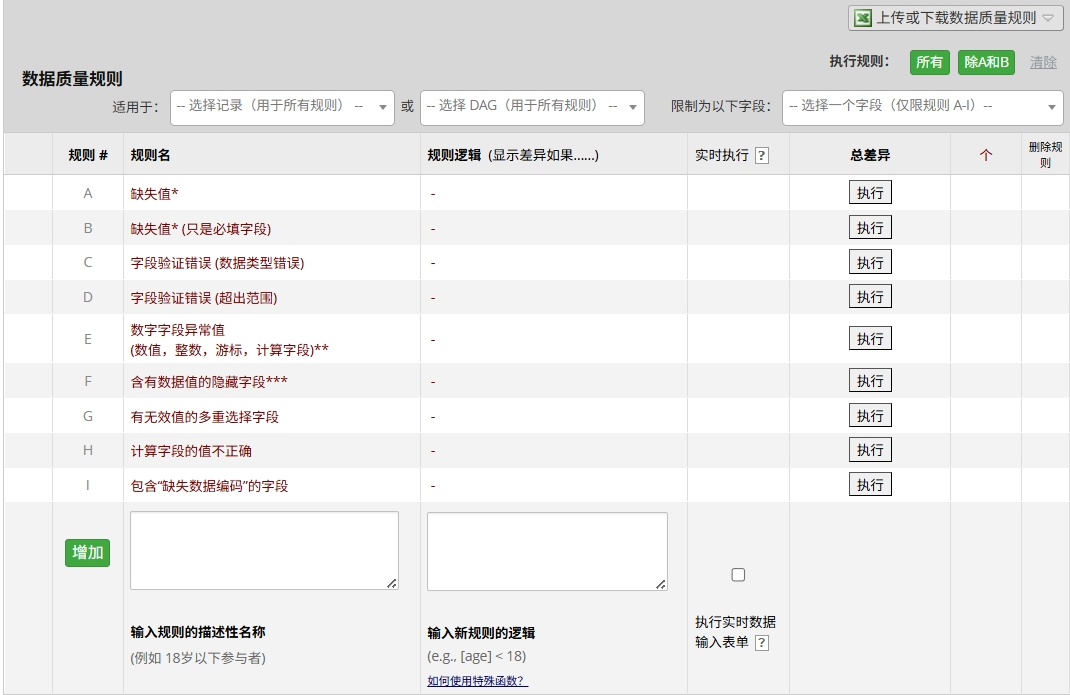
Task: Open the 选择一个字段 dropdown
Action: tap(923, 107)
